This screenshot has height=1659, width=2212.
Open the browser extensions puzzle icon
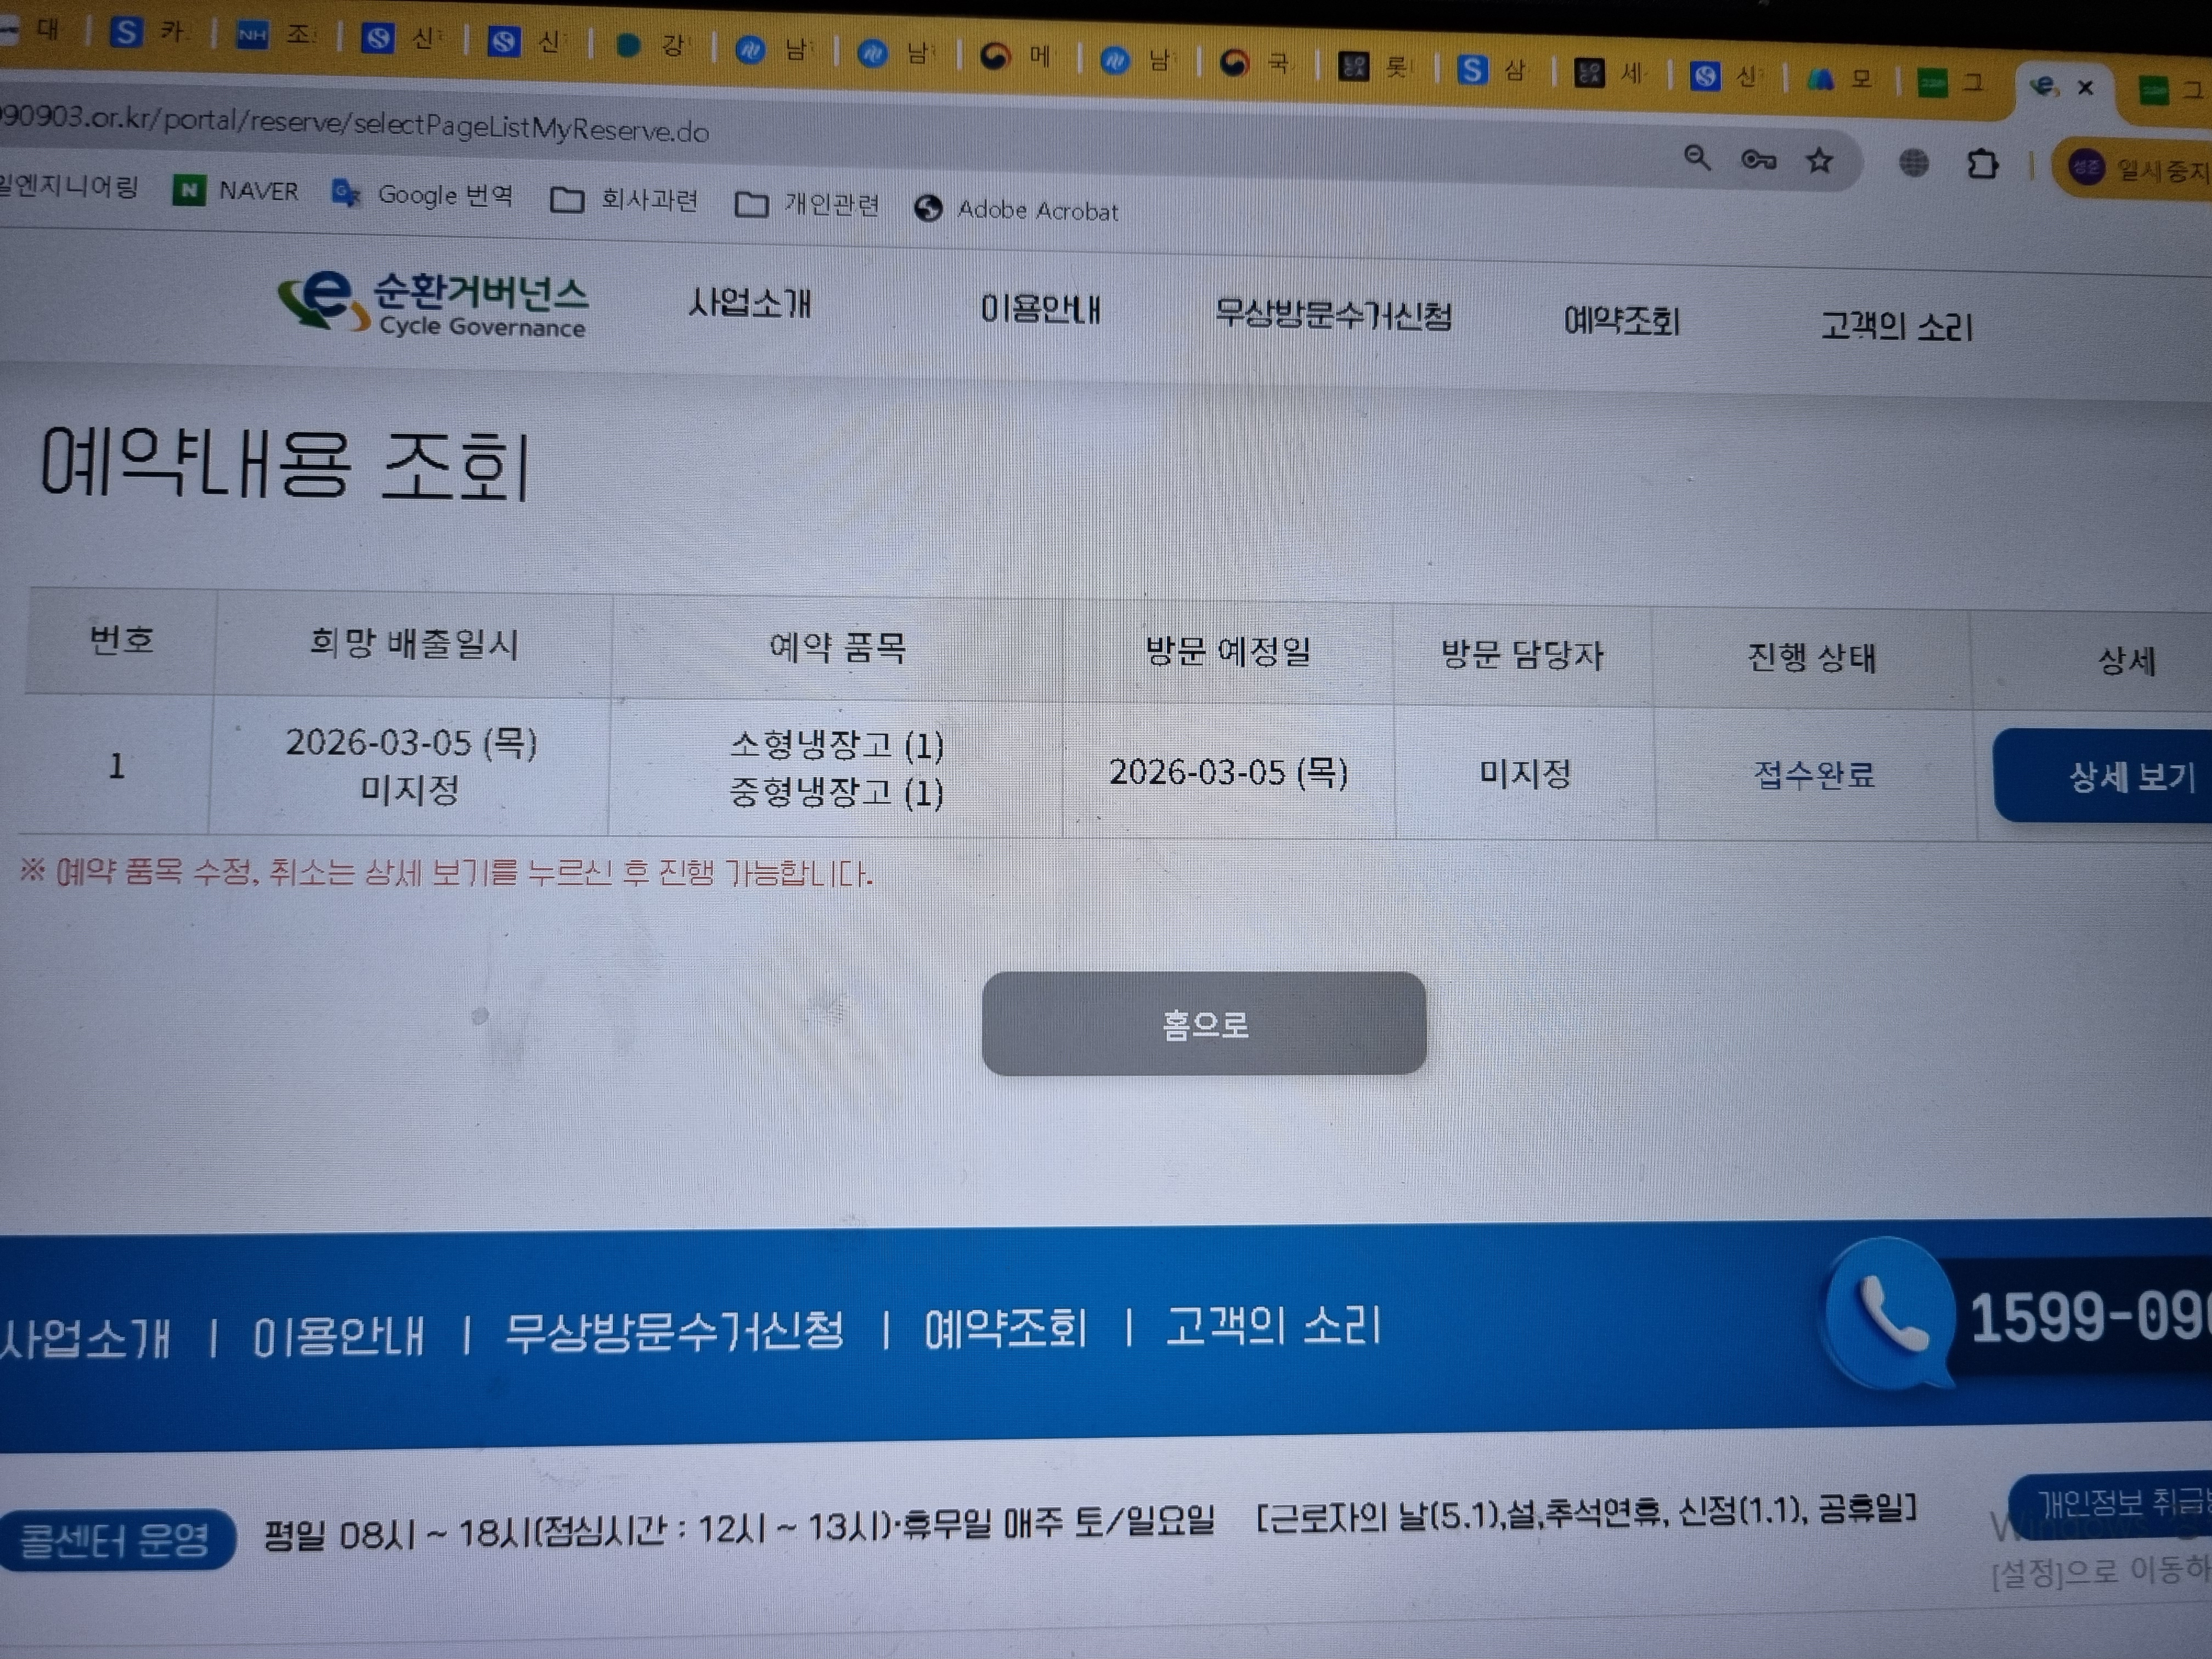1982,164
